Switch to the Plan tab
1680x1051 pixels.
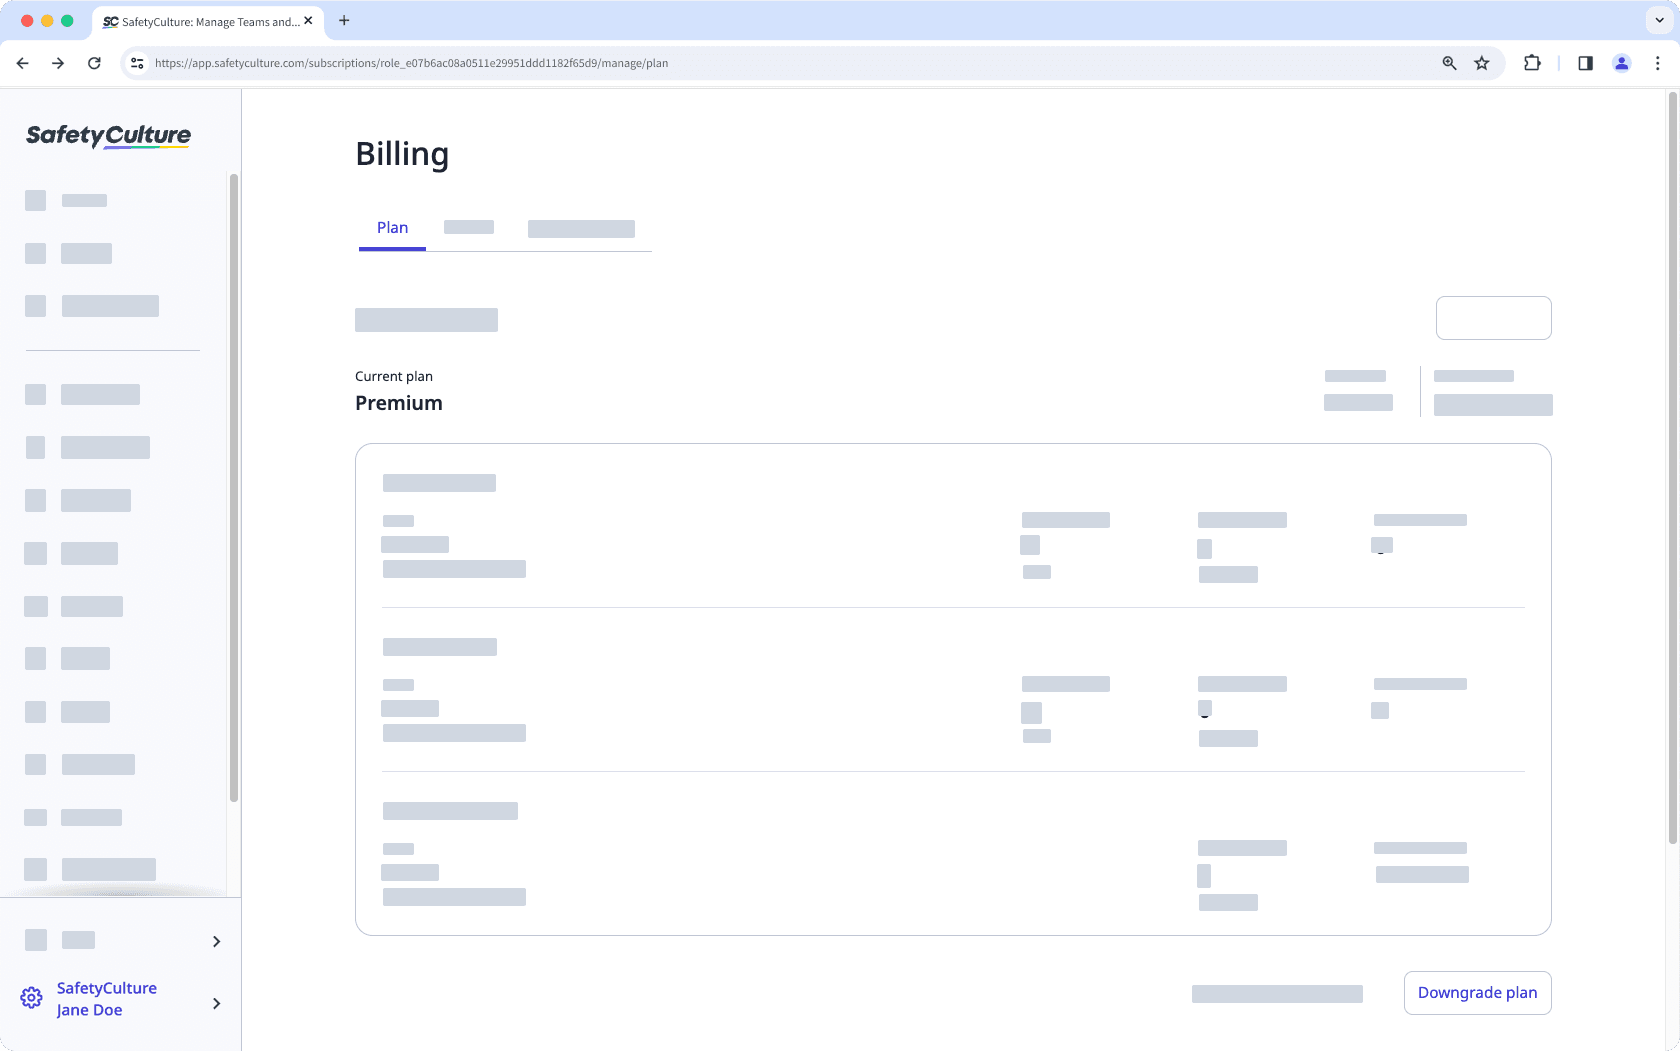392,227
